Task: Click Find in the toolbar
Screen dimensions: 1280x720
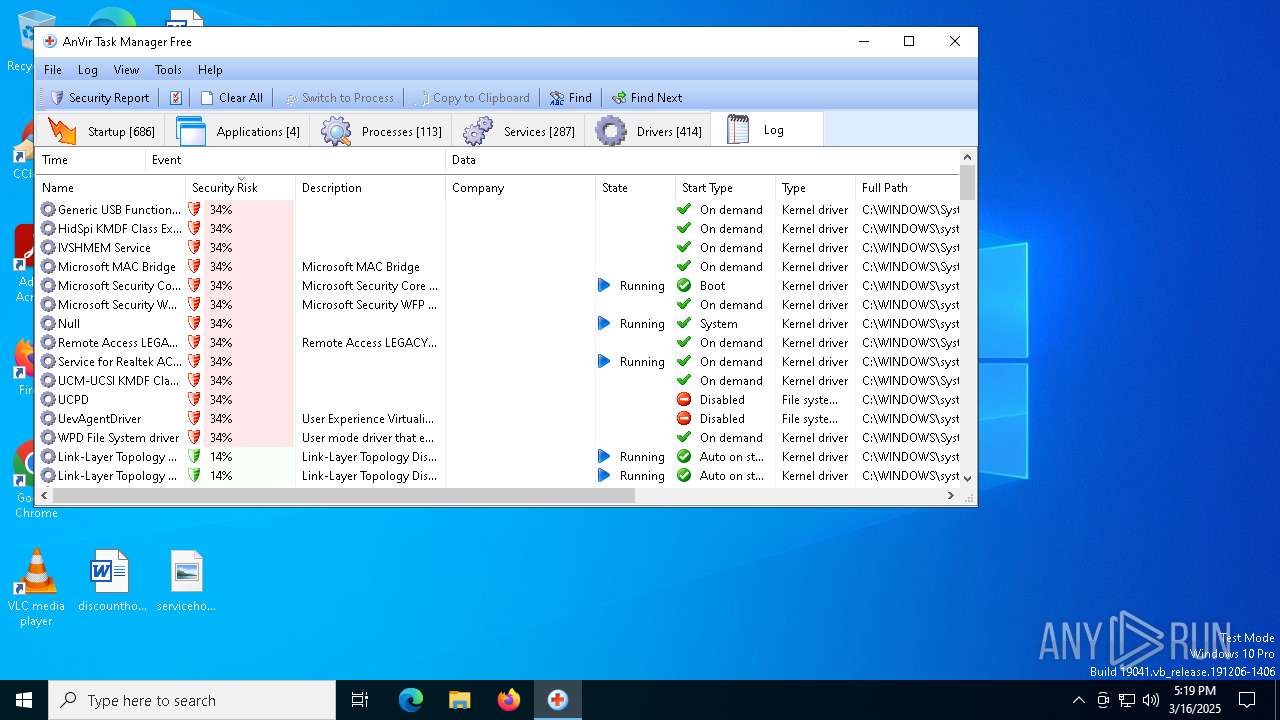Action: (x=570, y=98)
